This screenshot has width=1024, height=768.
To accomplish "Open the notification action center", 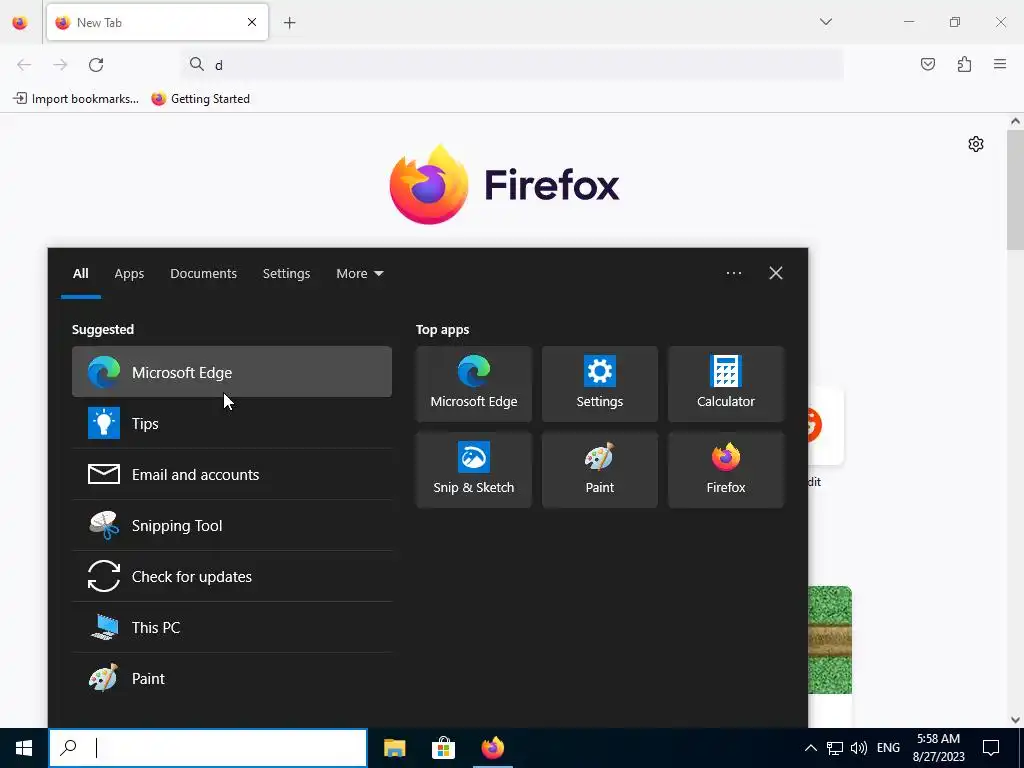I will (991, 748).
